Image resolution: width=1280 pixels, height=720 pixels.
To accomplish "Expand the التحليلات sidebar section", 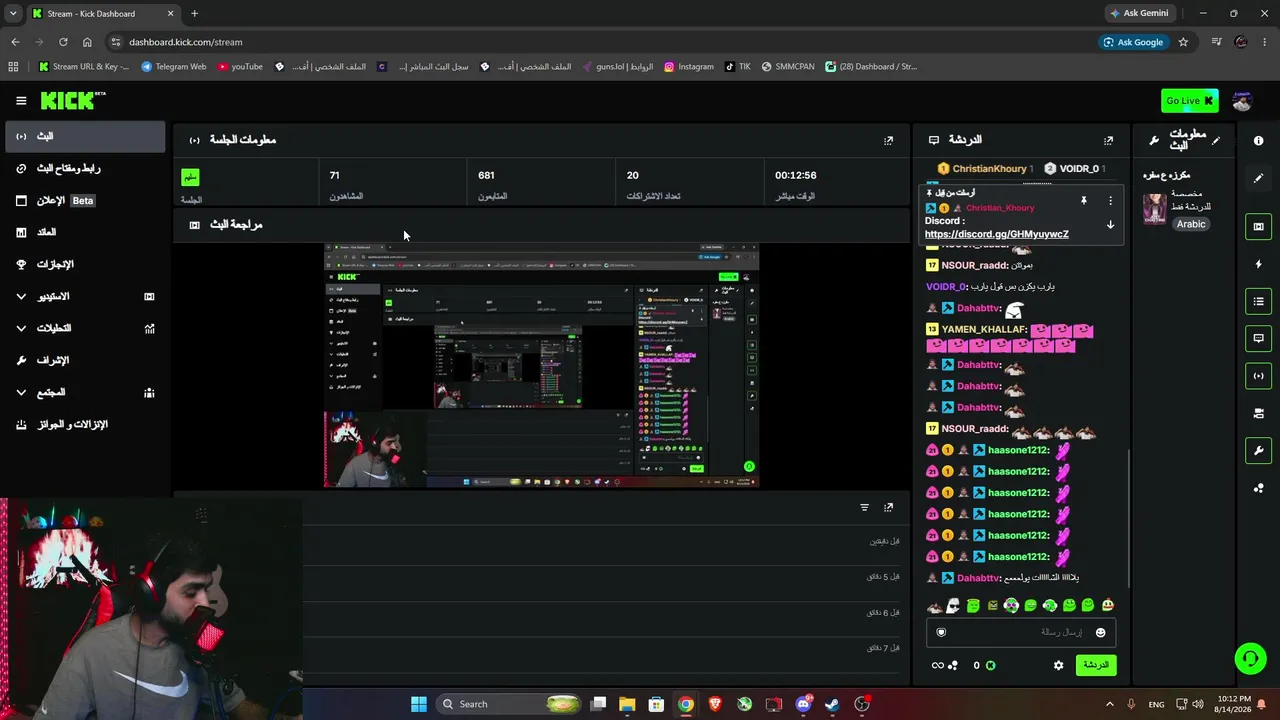I will pyautogui.click(x=85, y=329).
